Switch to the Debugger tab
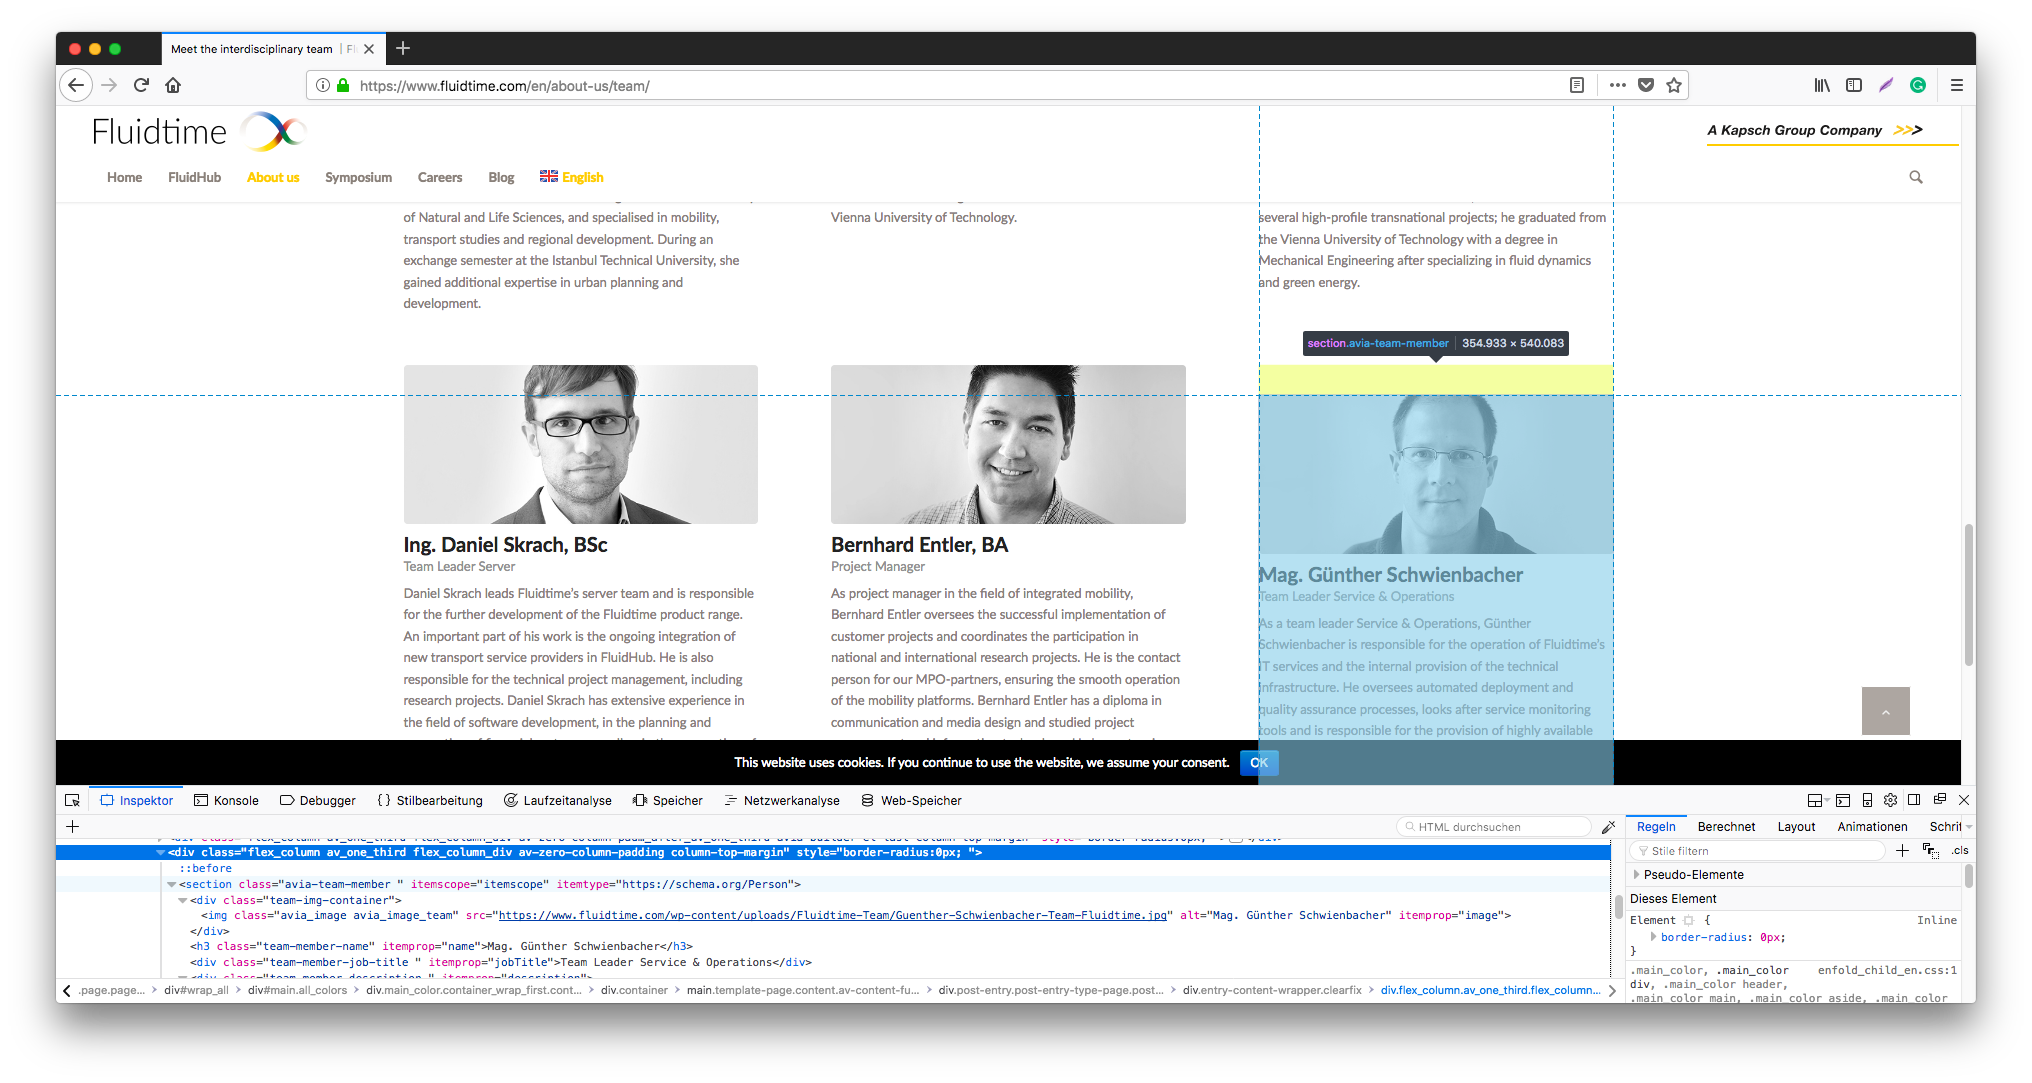The width and height of the screenshot is (2032, 1083). [318, 800]
